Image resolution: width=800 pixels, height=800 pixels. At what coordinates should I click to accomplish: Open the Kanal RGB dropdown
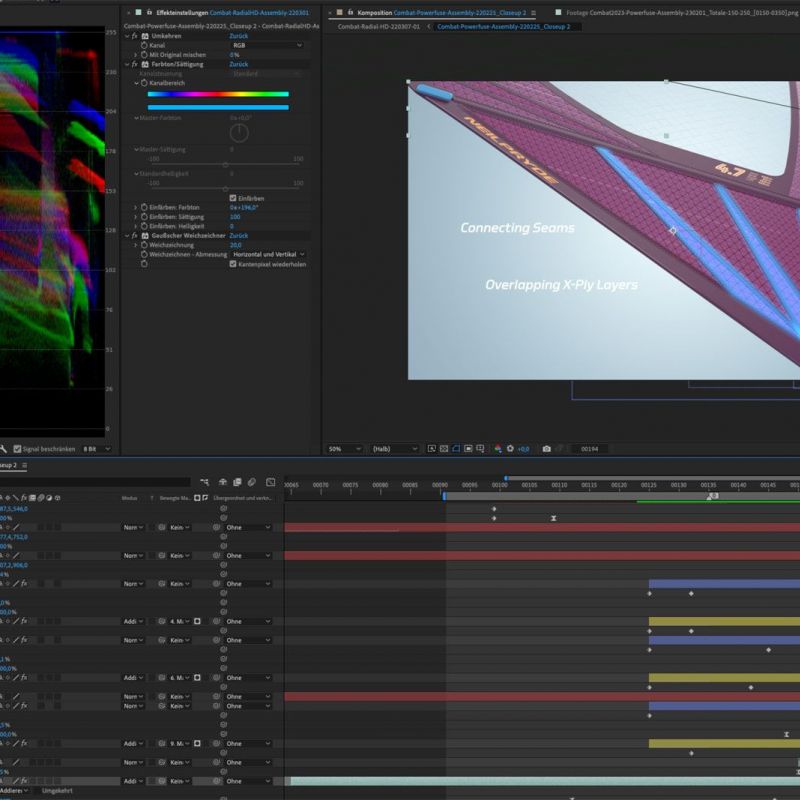(266, 45)
